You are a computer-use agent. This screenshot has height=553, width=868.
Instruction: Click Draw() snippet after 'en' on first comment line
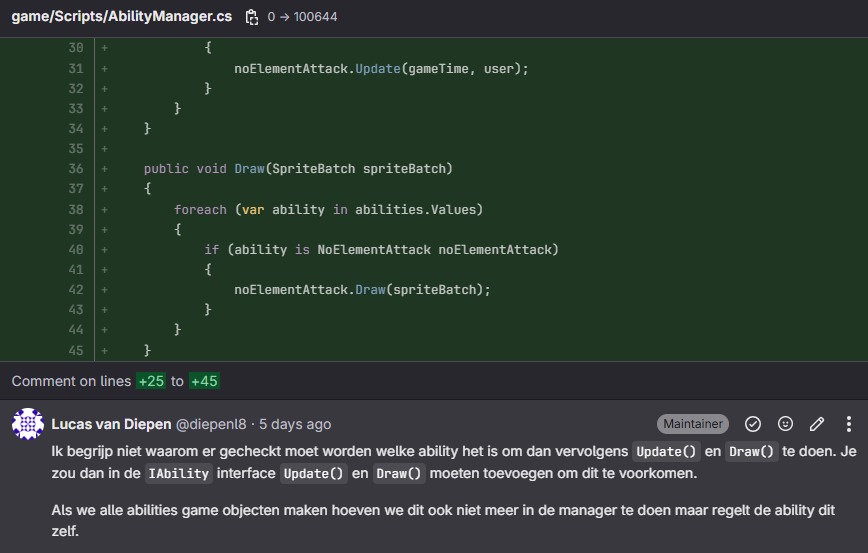click(751, 451)
